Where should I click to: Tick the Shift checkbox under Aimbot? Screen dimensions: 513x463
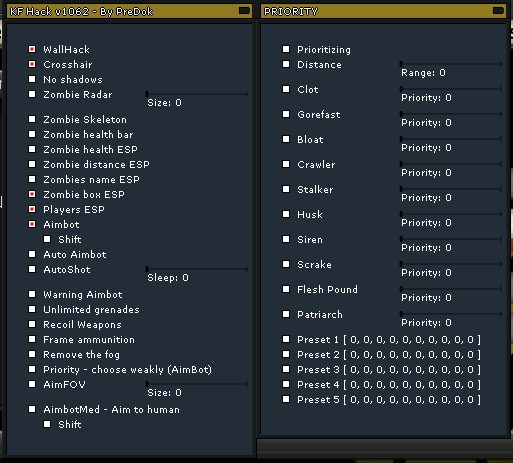pos(47,239)
